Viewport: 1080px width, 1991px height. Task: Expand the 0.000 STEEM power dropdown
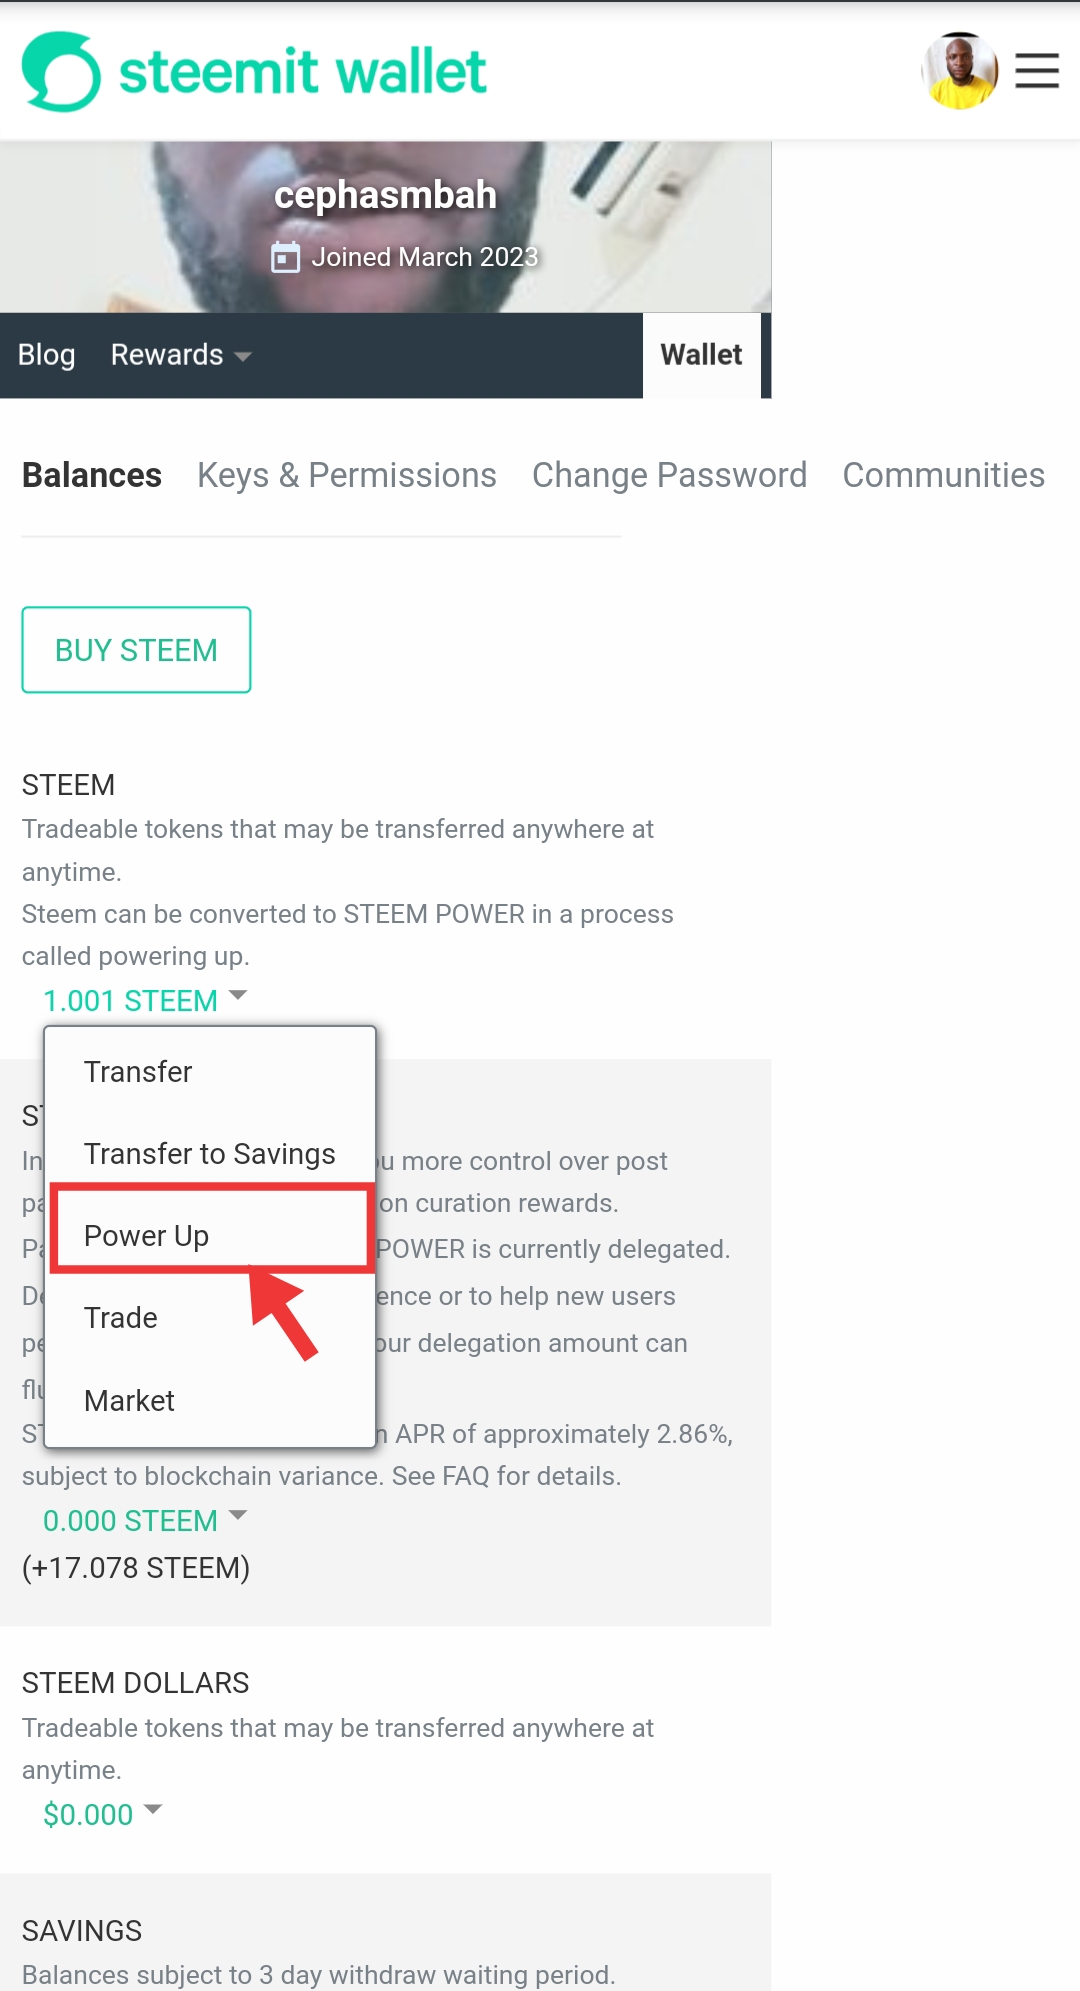point(144,1520)
